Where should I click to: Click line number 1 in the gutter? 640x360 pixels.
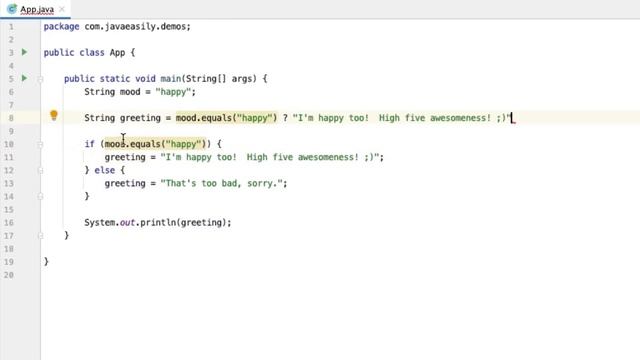click(11, 27)
